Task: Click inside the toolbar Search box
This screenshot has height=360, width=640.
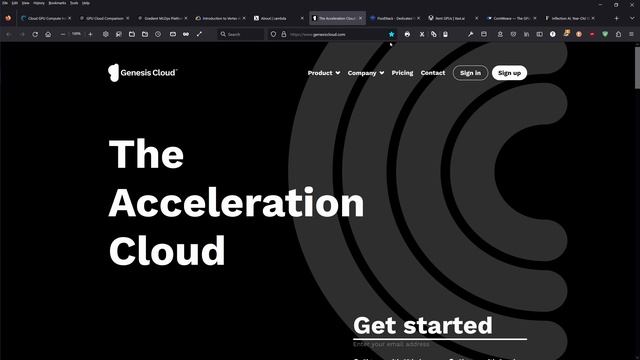Action: tap(241, 34)
